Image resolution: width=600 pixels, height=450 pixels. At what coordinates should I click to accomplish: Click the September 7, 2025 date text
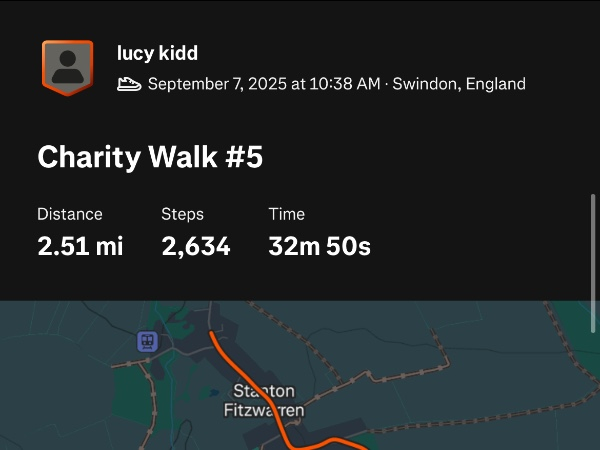(264, 84)
